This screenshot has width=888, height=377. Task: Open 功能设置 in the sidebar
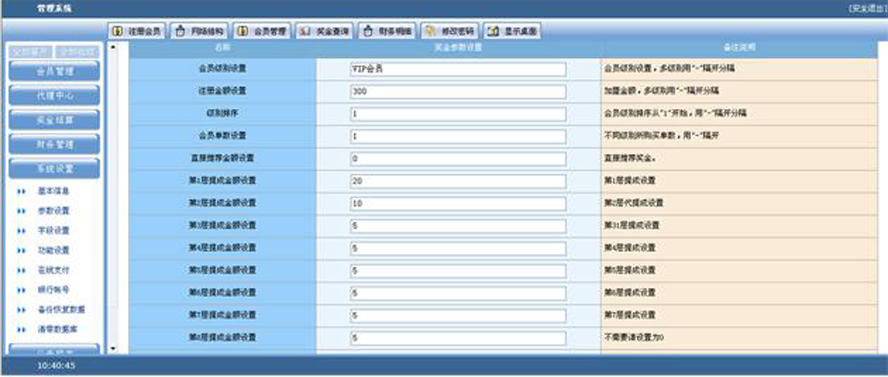[x=53, y=250]
